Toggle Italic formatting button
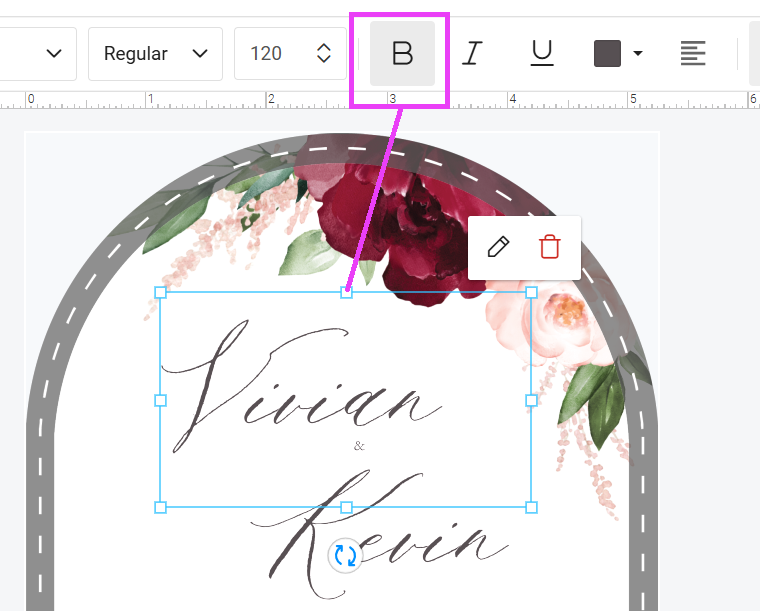Viewport: 760px width, 611px height. point(472,53)
